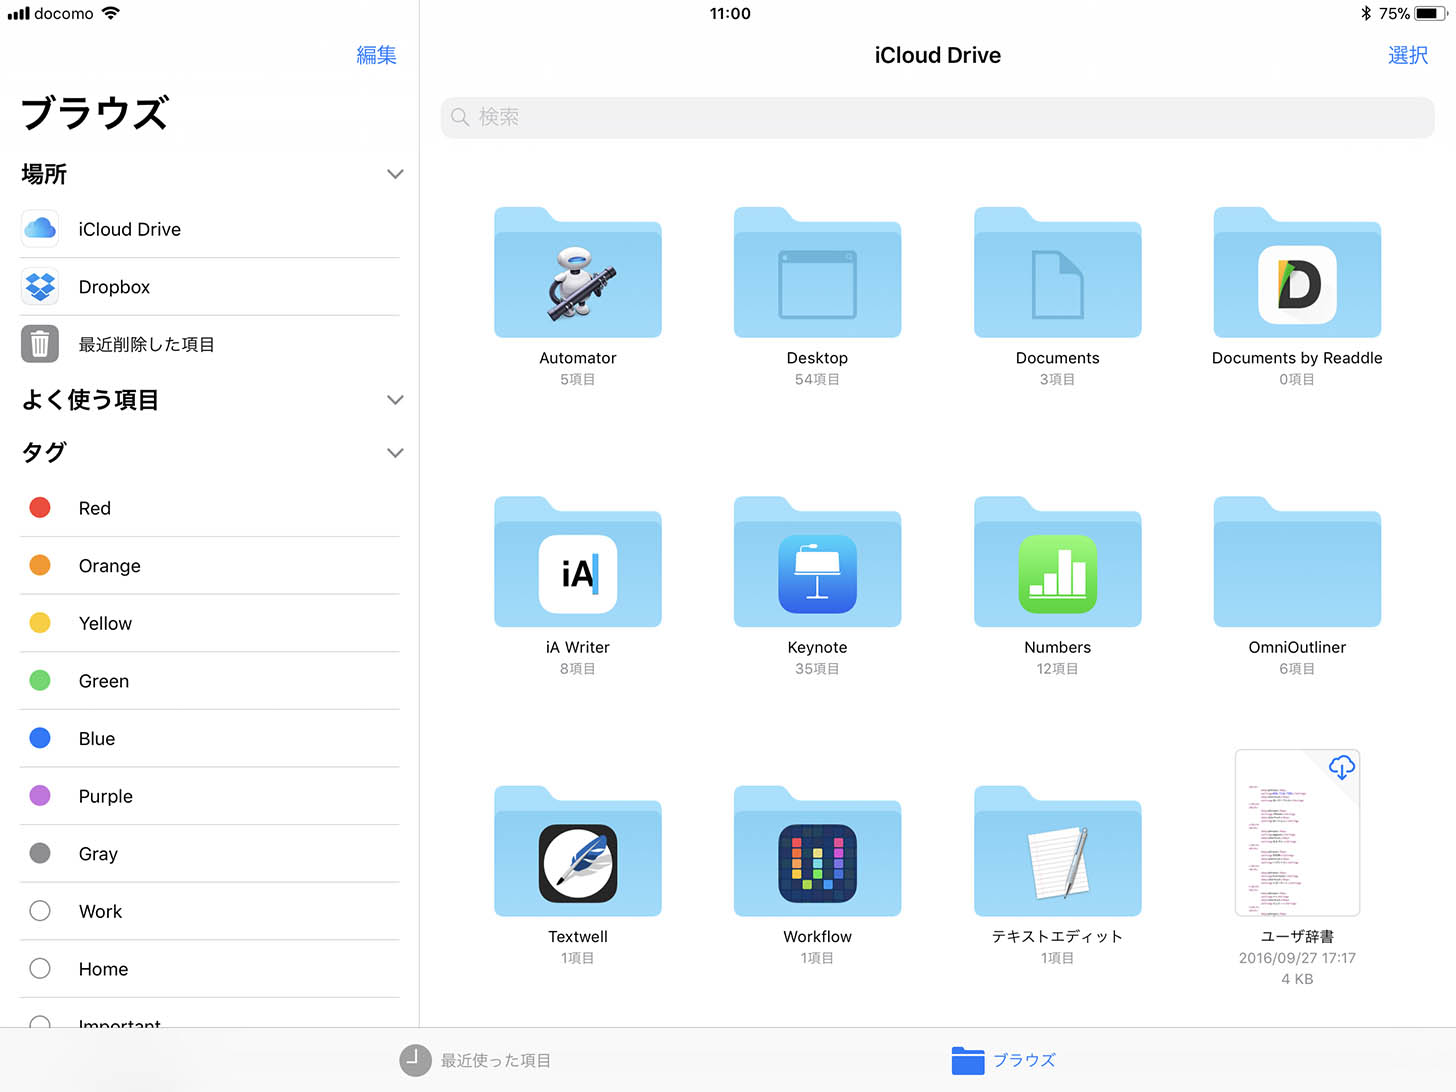Screen dimensions: 1456x1092
Task: Select the Gray tag
Action: 98,854
